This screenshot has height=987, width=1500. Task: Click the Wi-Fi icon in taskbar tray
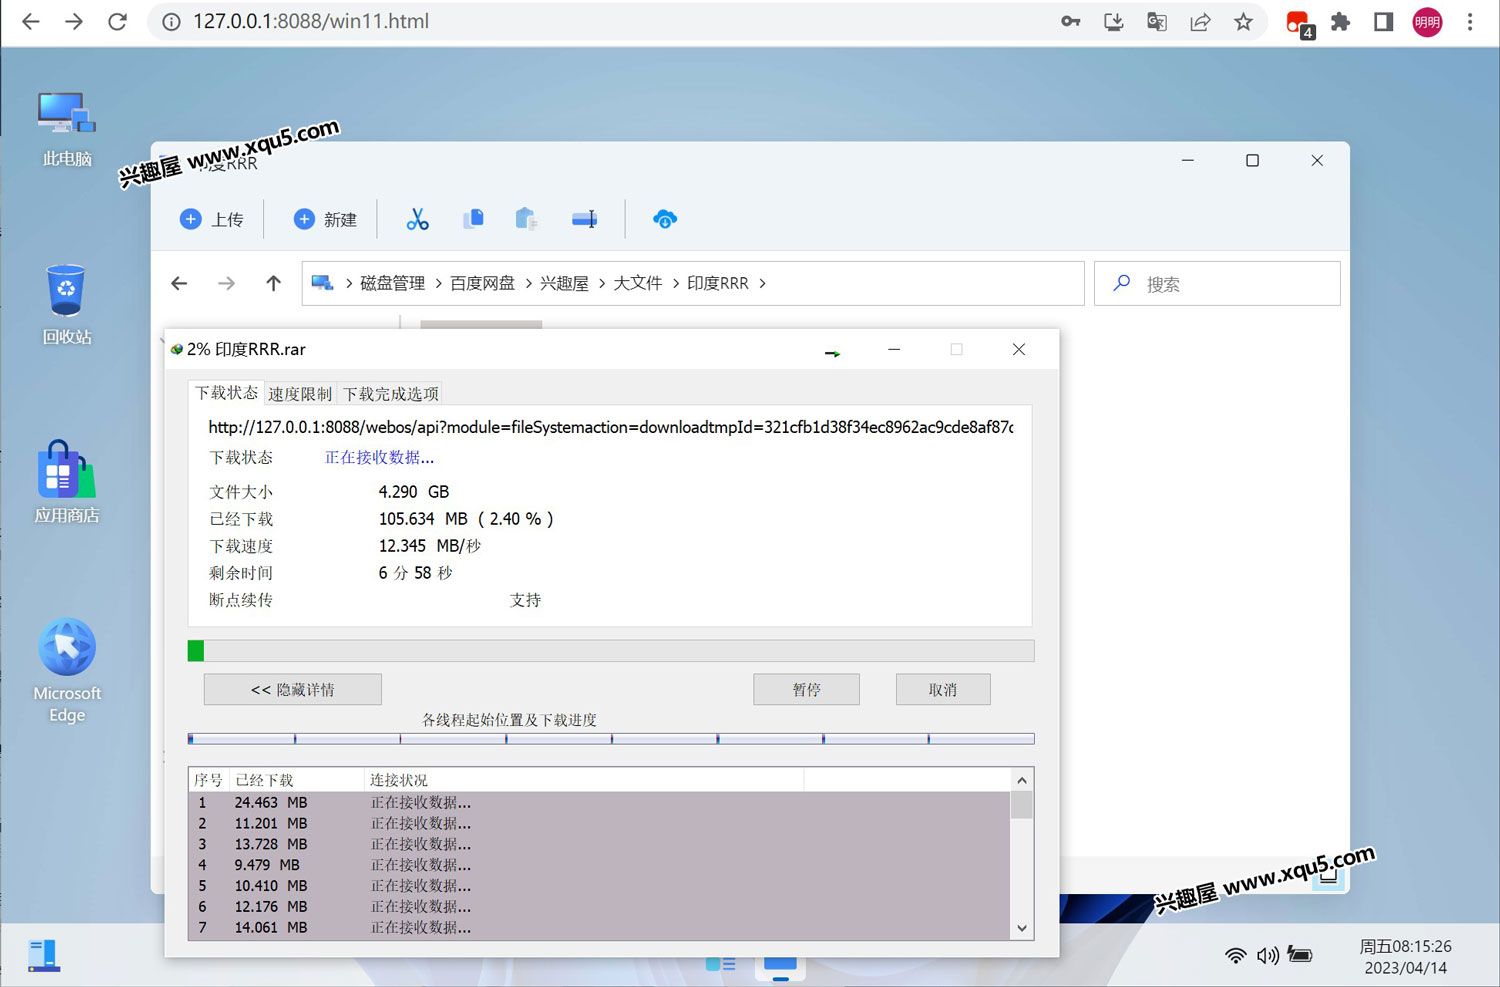(1236, 955)
